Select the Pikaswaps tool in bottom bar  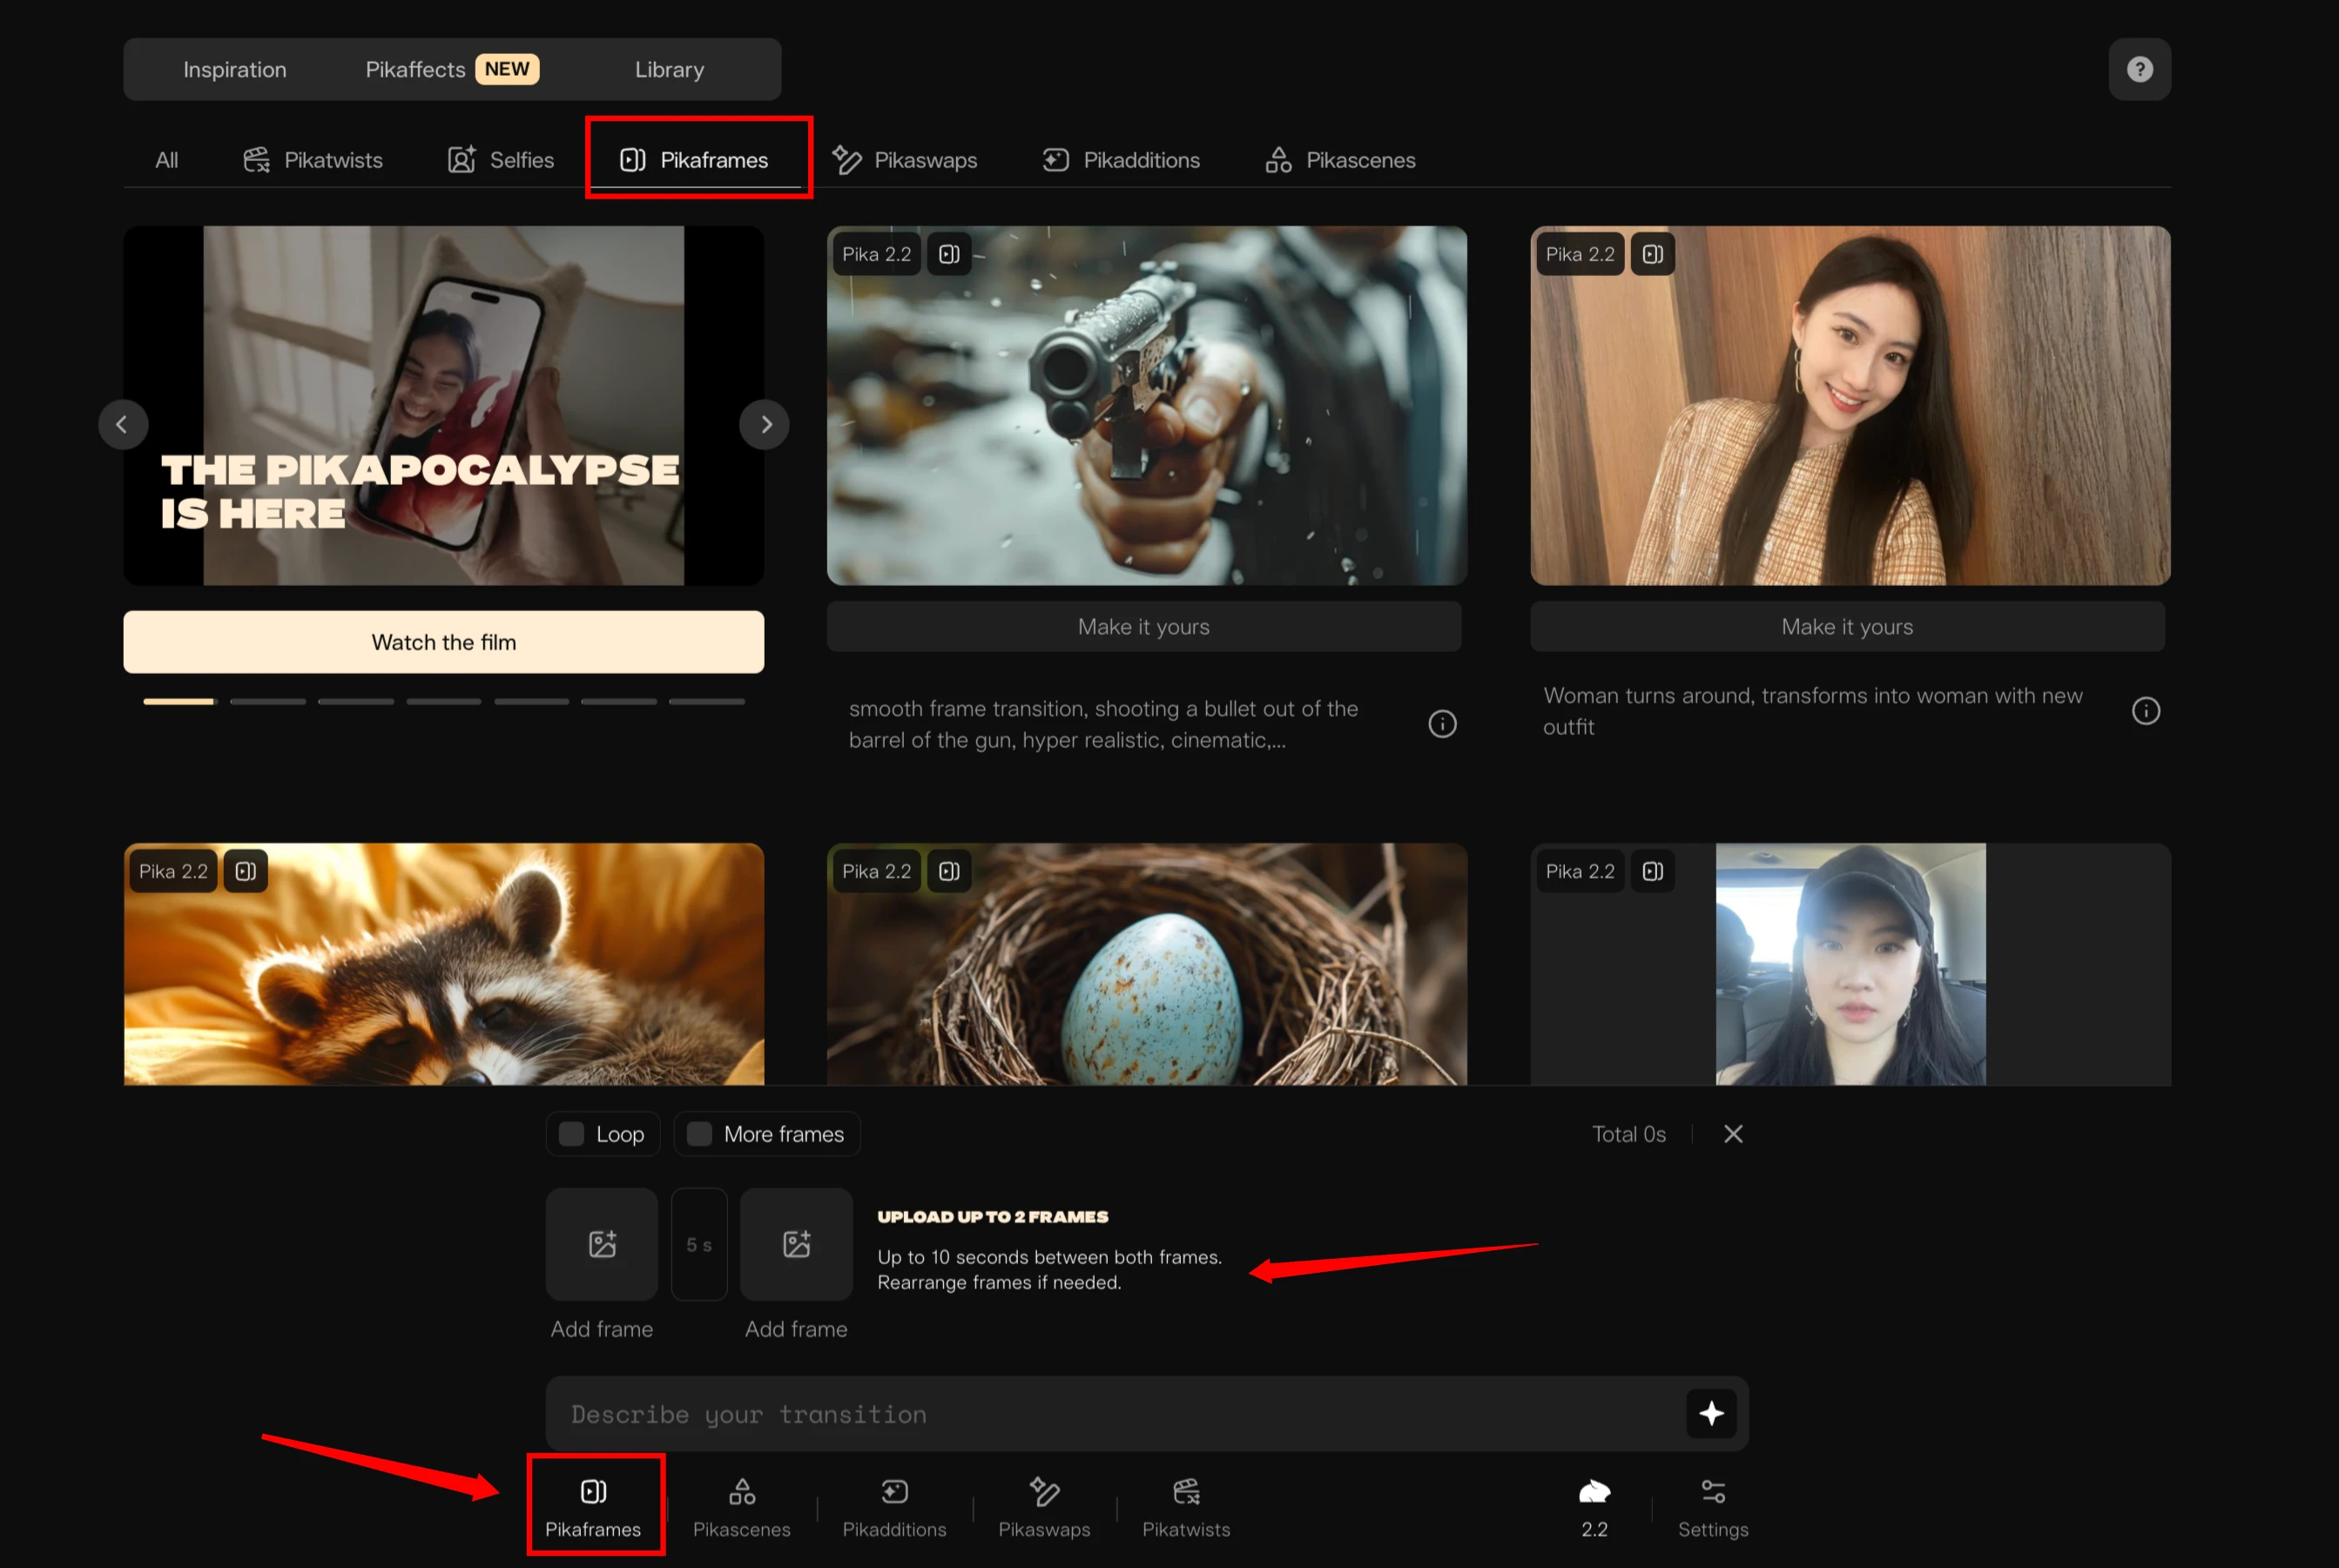pyautogui.click(x=1044, y=1507)
